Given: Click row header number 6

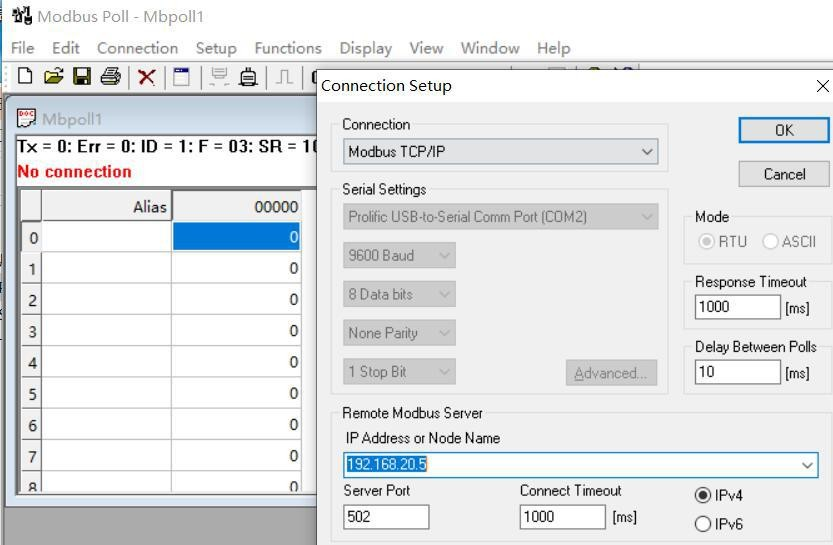Looking at the screenshot, I should point(32,425).
